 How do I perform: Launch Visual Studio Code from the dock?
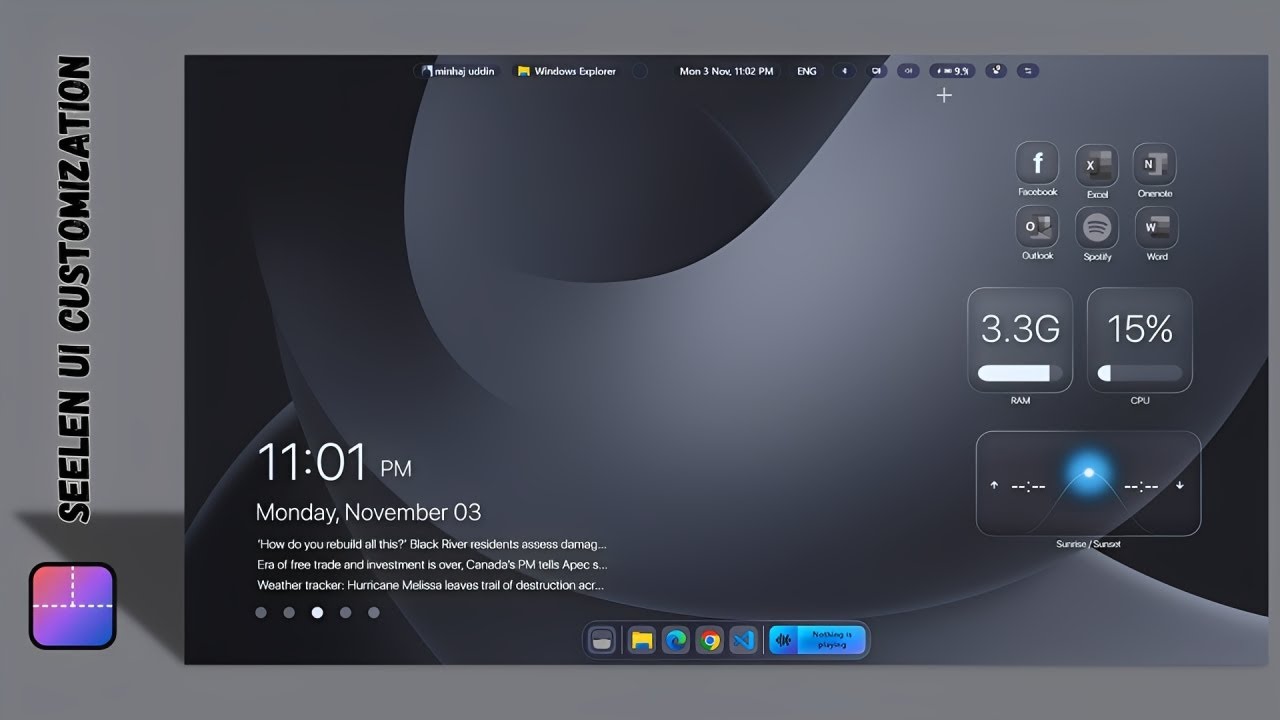(743, 641)
